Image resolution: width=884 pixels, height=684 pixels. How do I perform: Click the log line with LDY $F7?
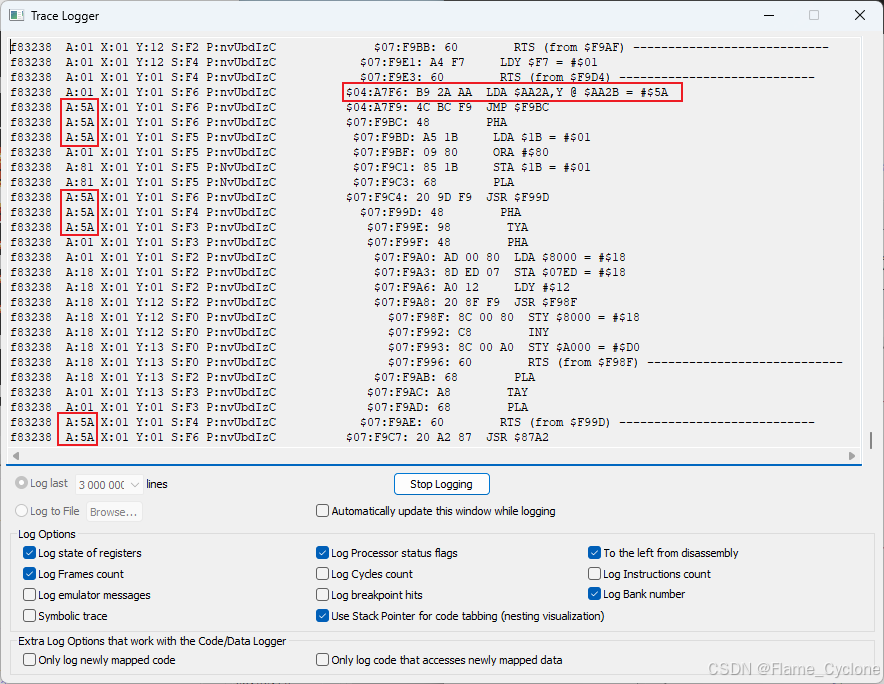tap(304, 62)
